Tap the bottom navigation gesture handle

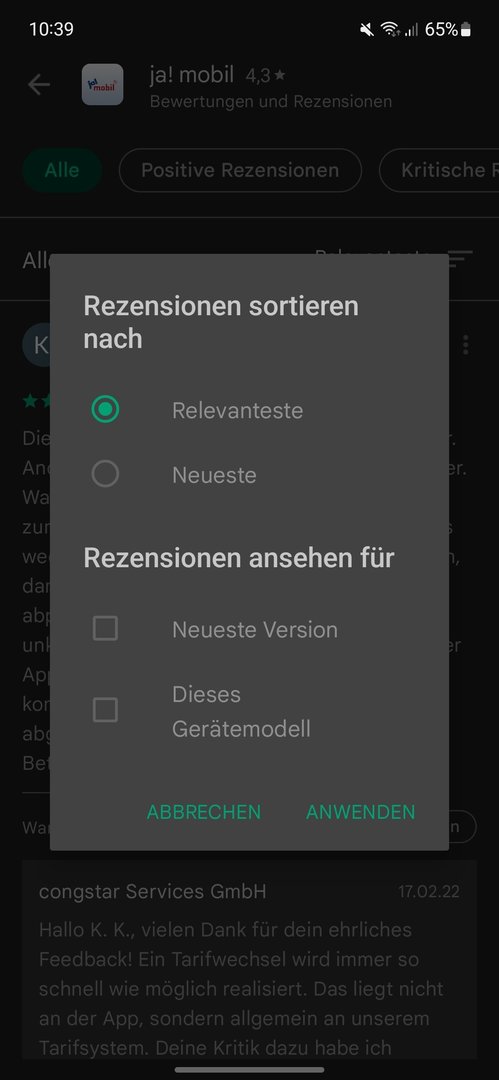(250, 1070)
